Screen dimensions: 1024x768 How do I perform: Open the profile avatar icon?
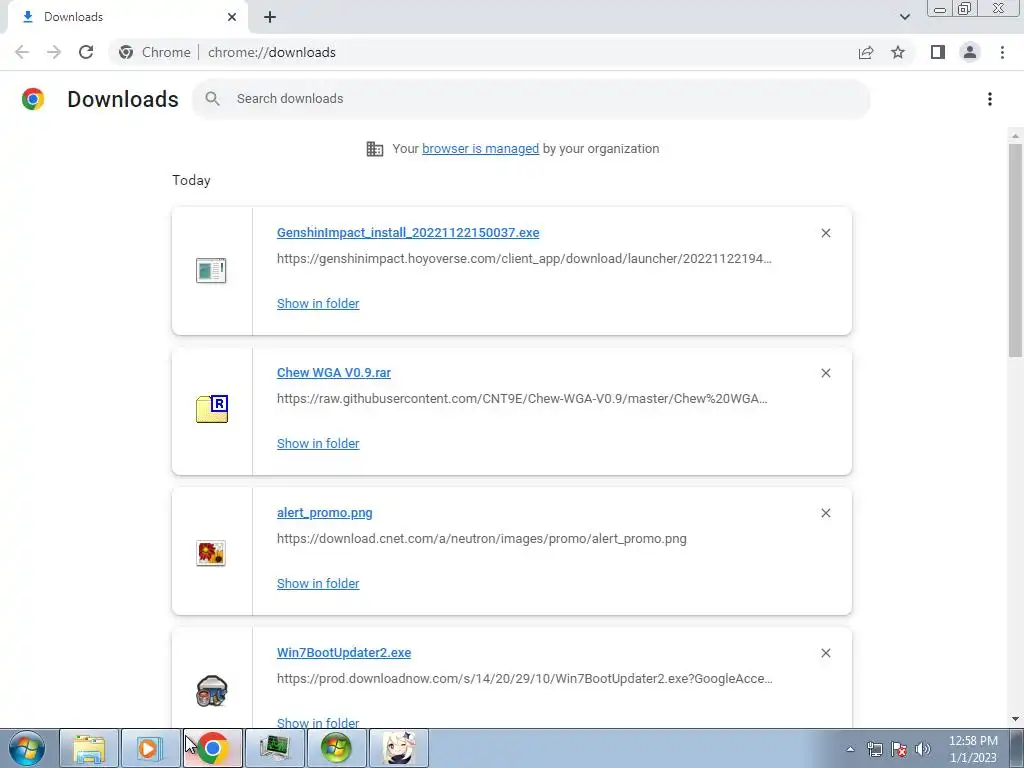[x=970, y=52]
